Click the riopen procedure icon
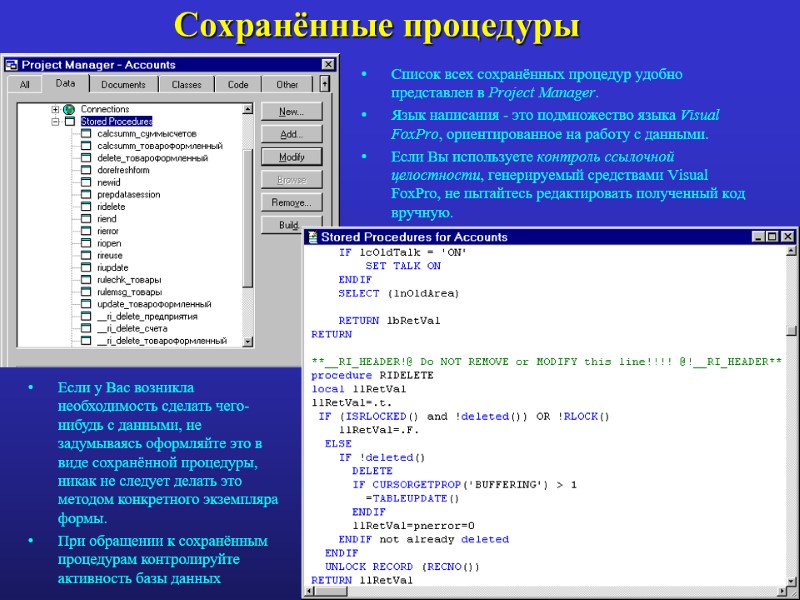800x600 pixels. pyautogui.click(x=85, y=242)
